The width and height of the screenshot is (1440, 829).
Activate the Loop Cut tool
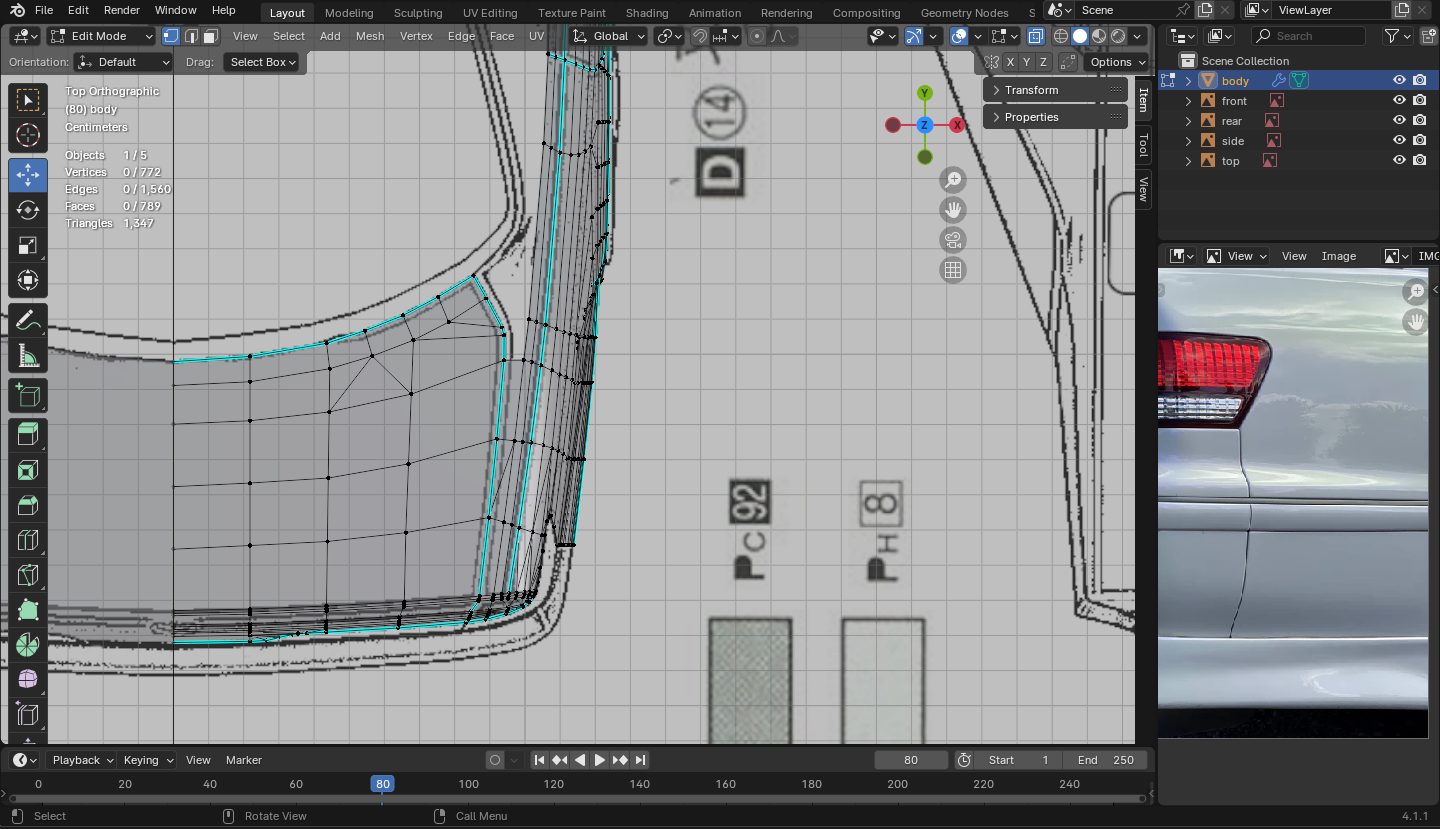point(28,541)
